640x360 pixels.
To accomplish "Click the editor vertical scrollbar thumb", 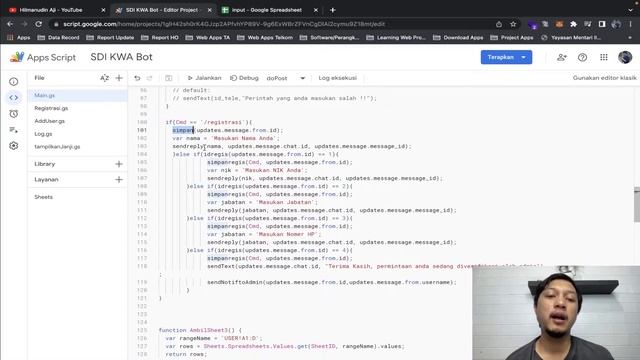I will (x=637, y=204).
